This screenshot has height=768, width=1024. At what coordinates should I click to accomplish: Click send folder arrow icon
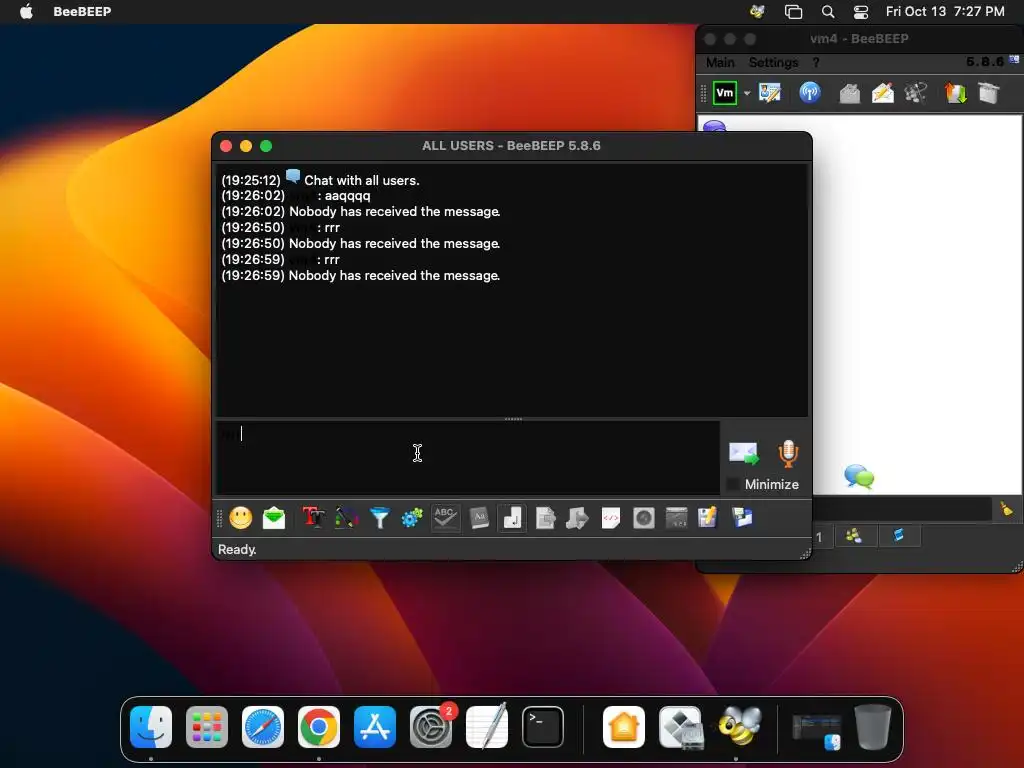(x=577, y=519)
